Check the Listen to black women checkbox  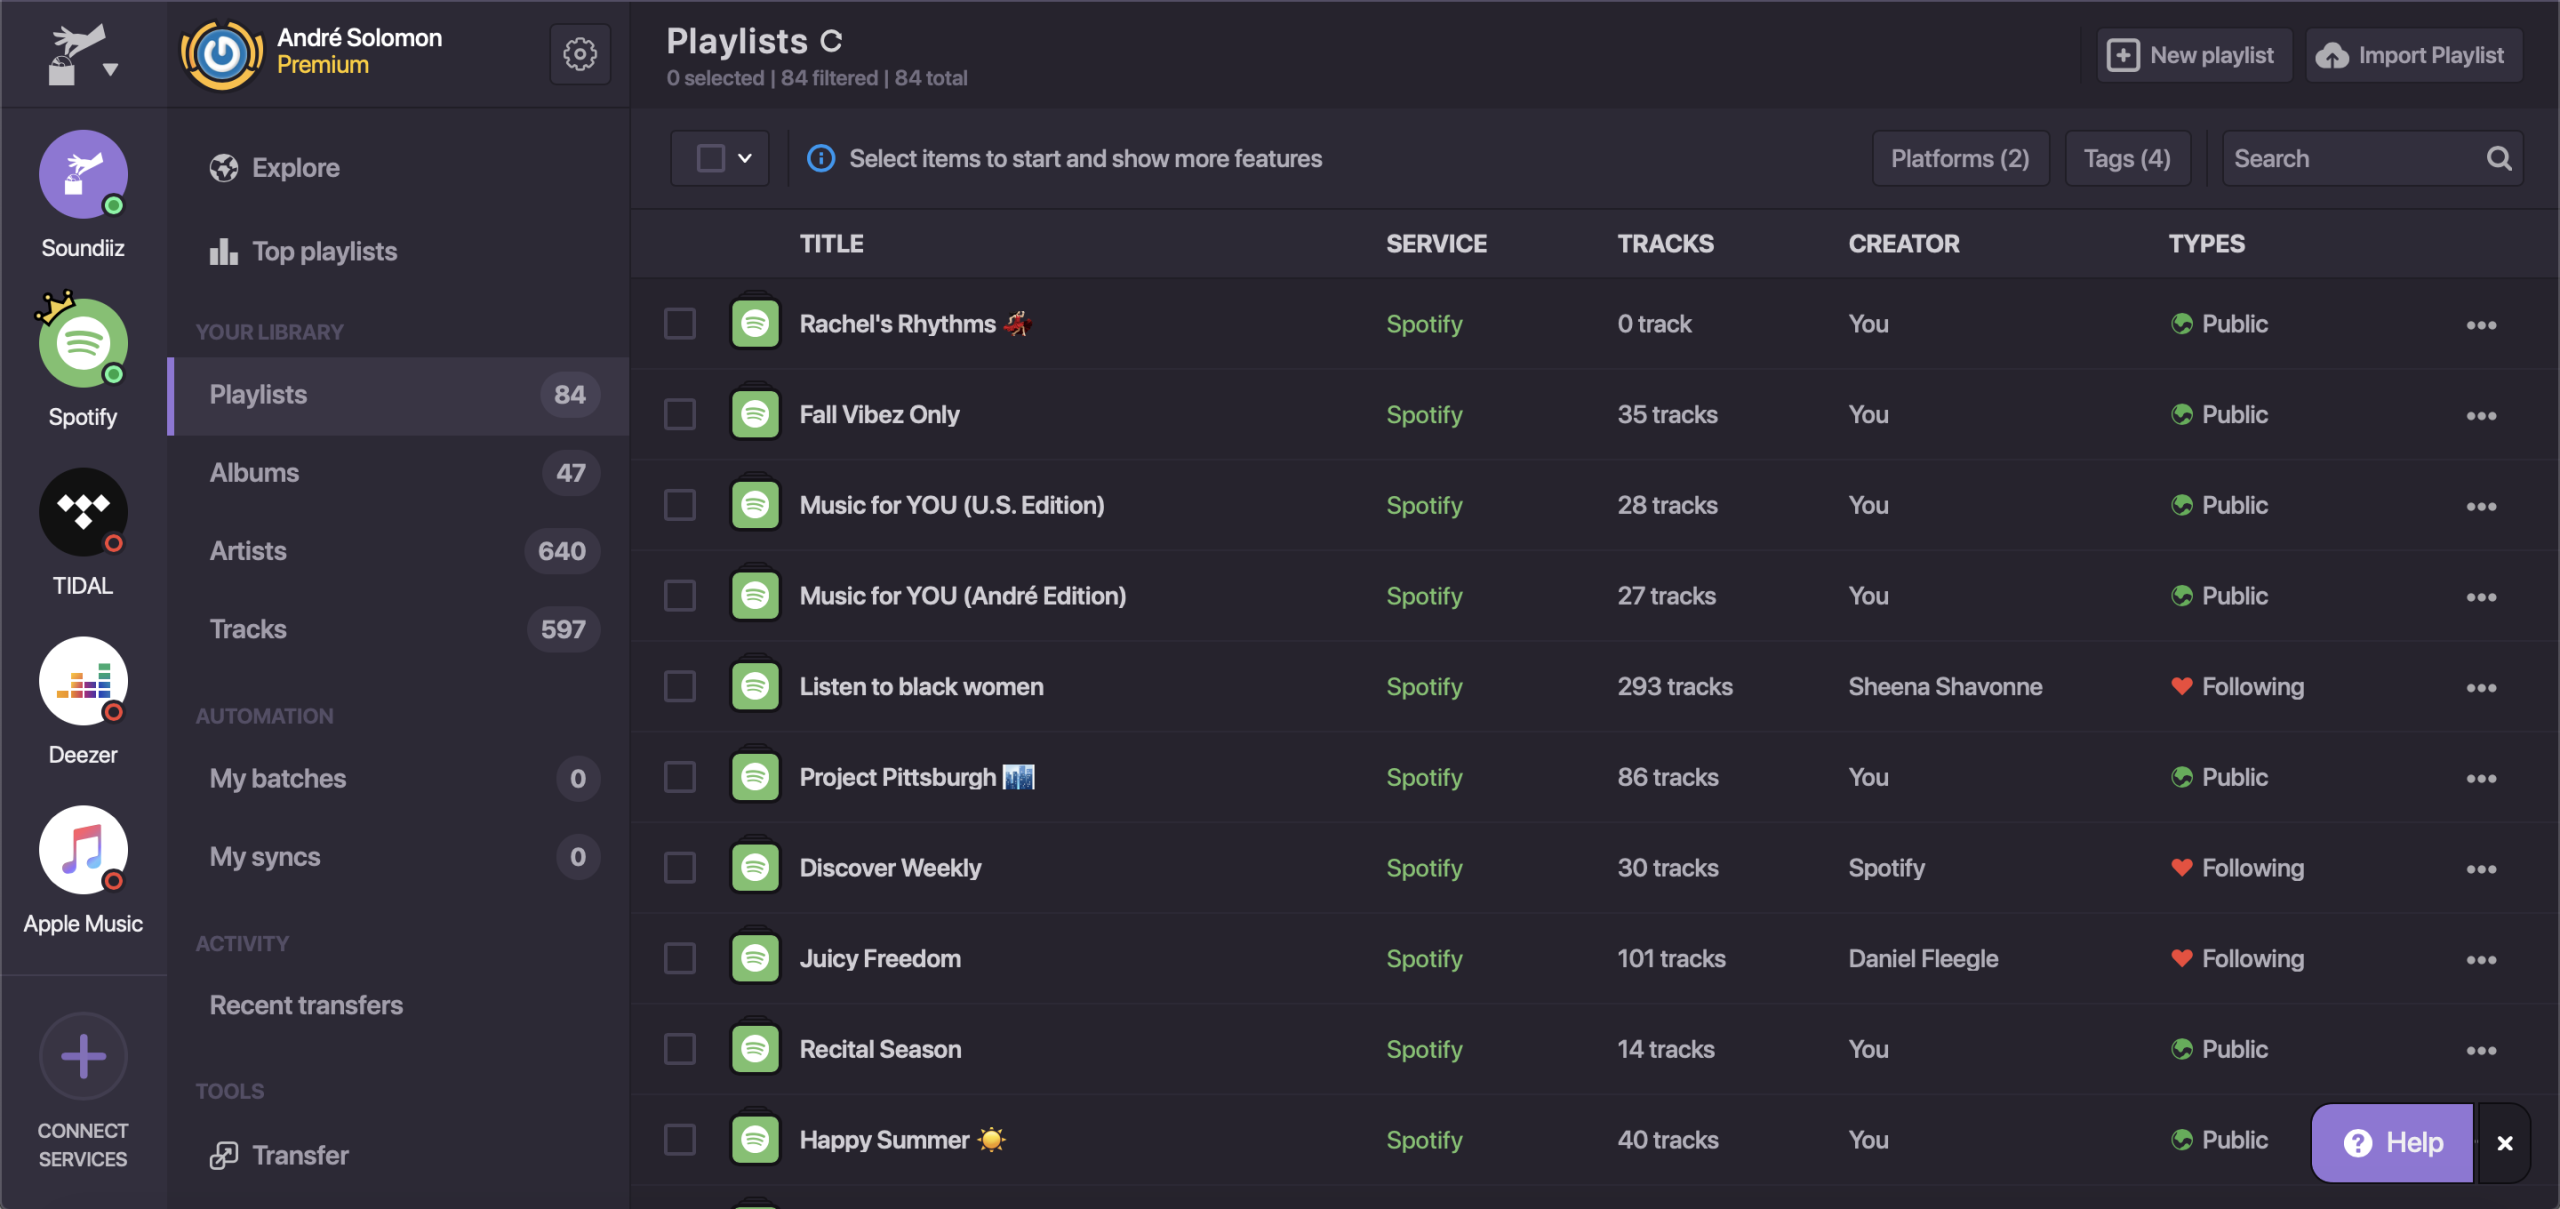click(680, 686)
